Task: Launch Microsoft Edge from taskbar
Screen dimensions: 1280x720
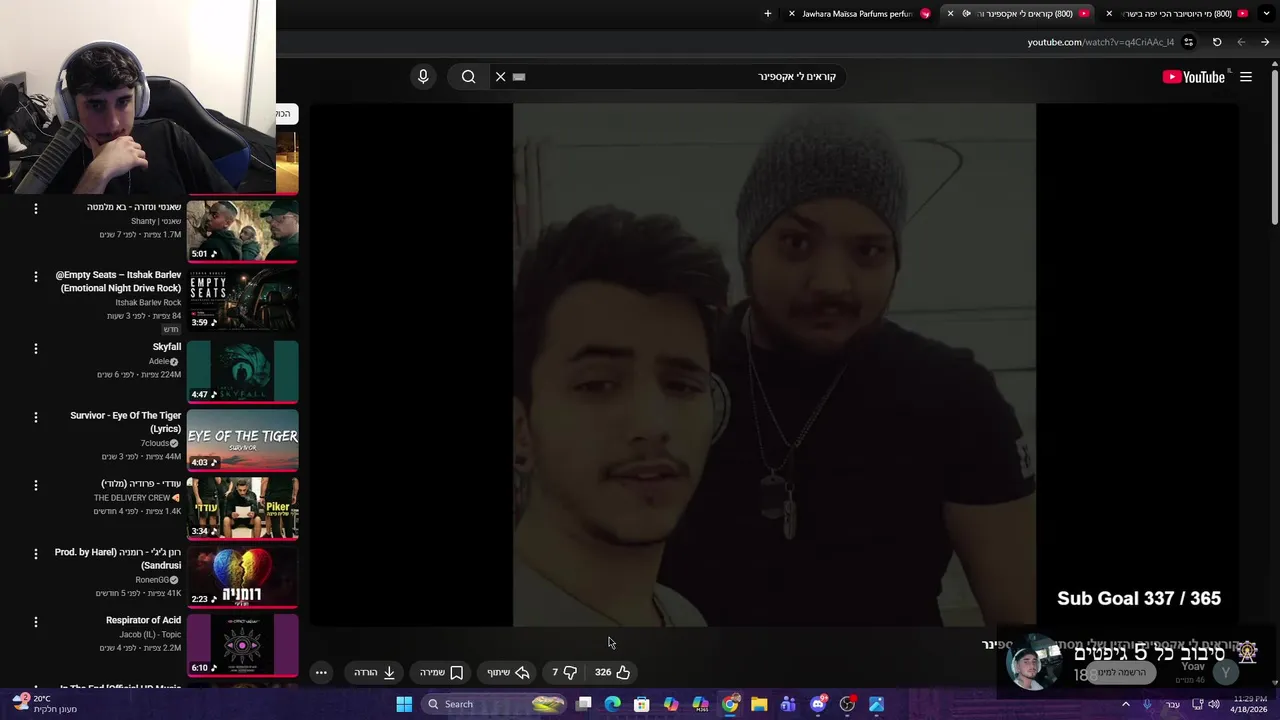Action: coord(613,704)
